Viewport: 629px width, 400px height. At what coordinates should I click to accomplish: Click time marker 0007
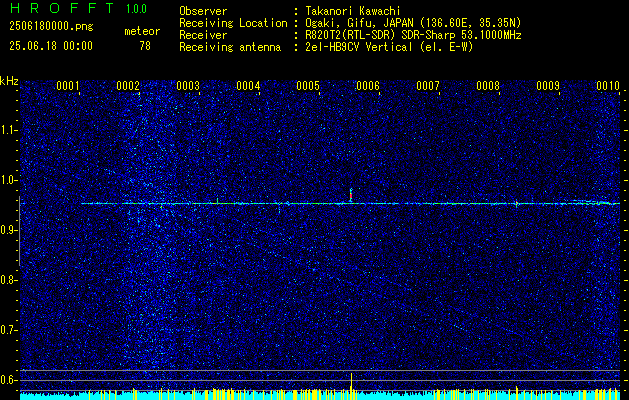428,86
